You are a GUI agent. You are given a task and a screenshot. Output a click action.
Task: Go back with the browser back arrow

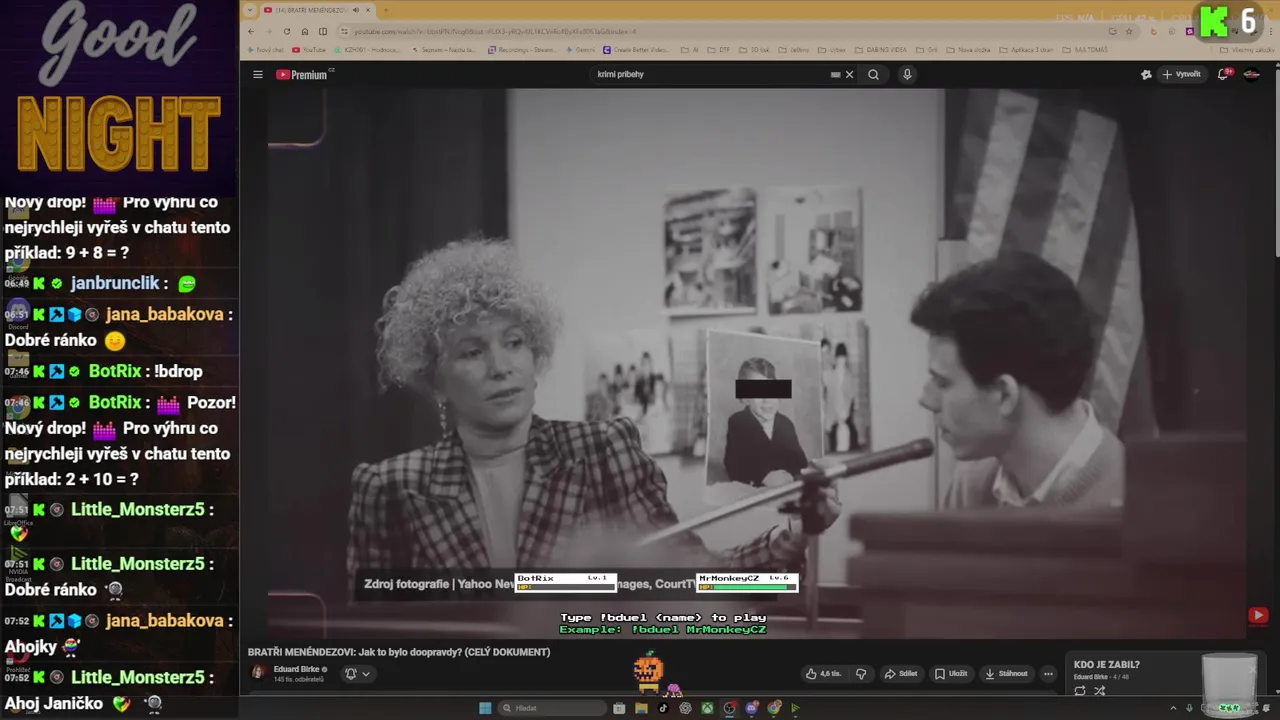(251, 31)
